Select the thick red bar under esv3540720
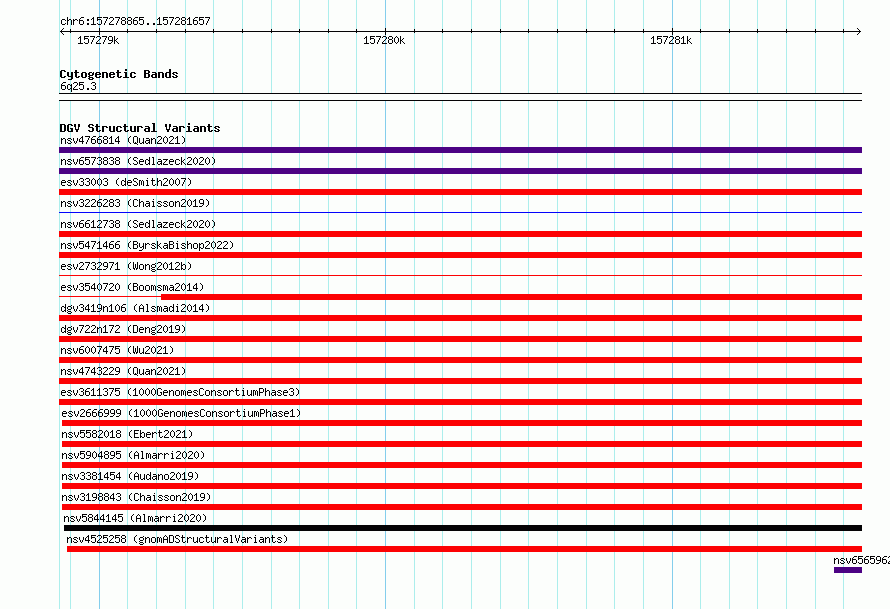The width and height of the screenshot is (890, 609). (511, 297)
